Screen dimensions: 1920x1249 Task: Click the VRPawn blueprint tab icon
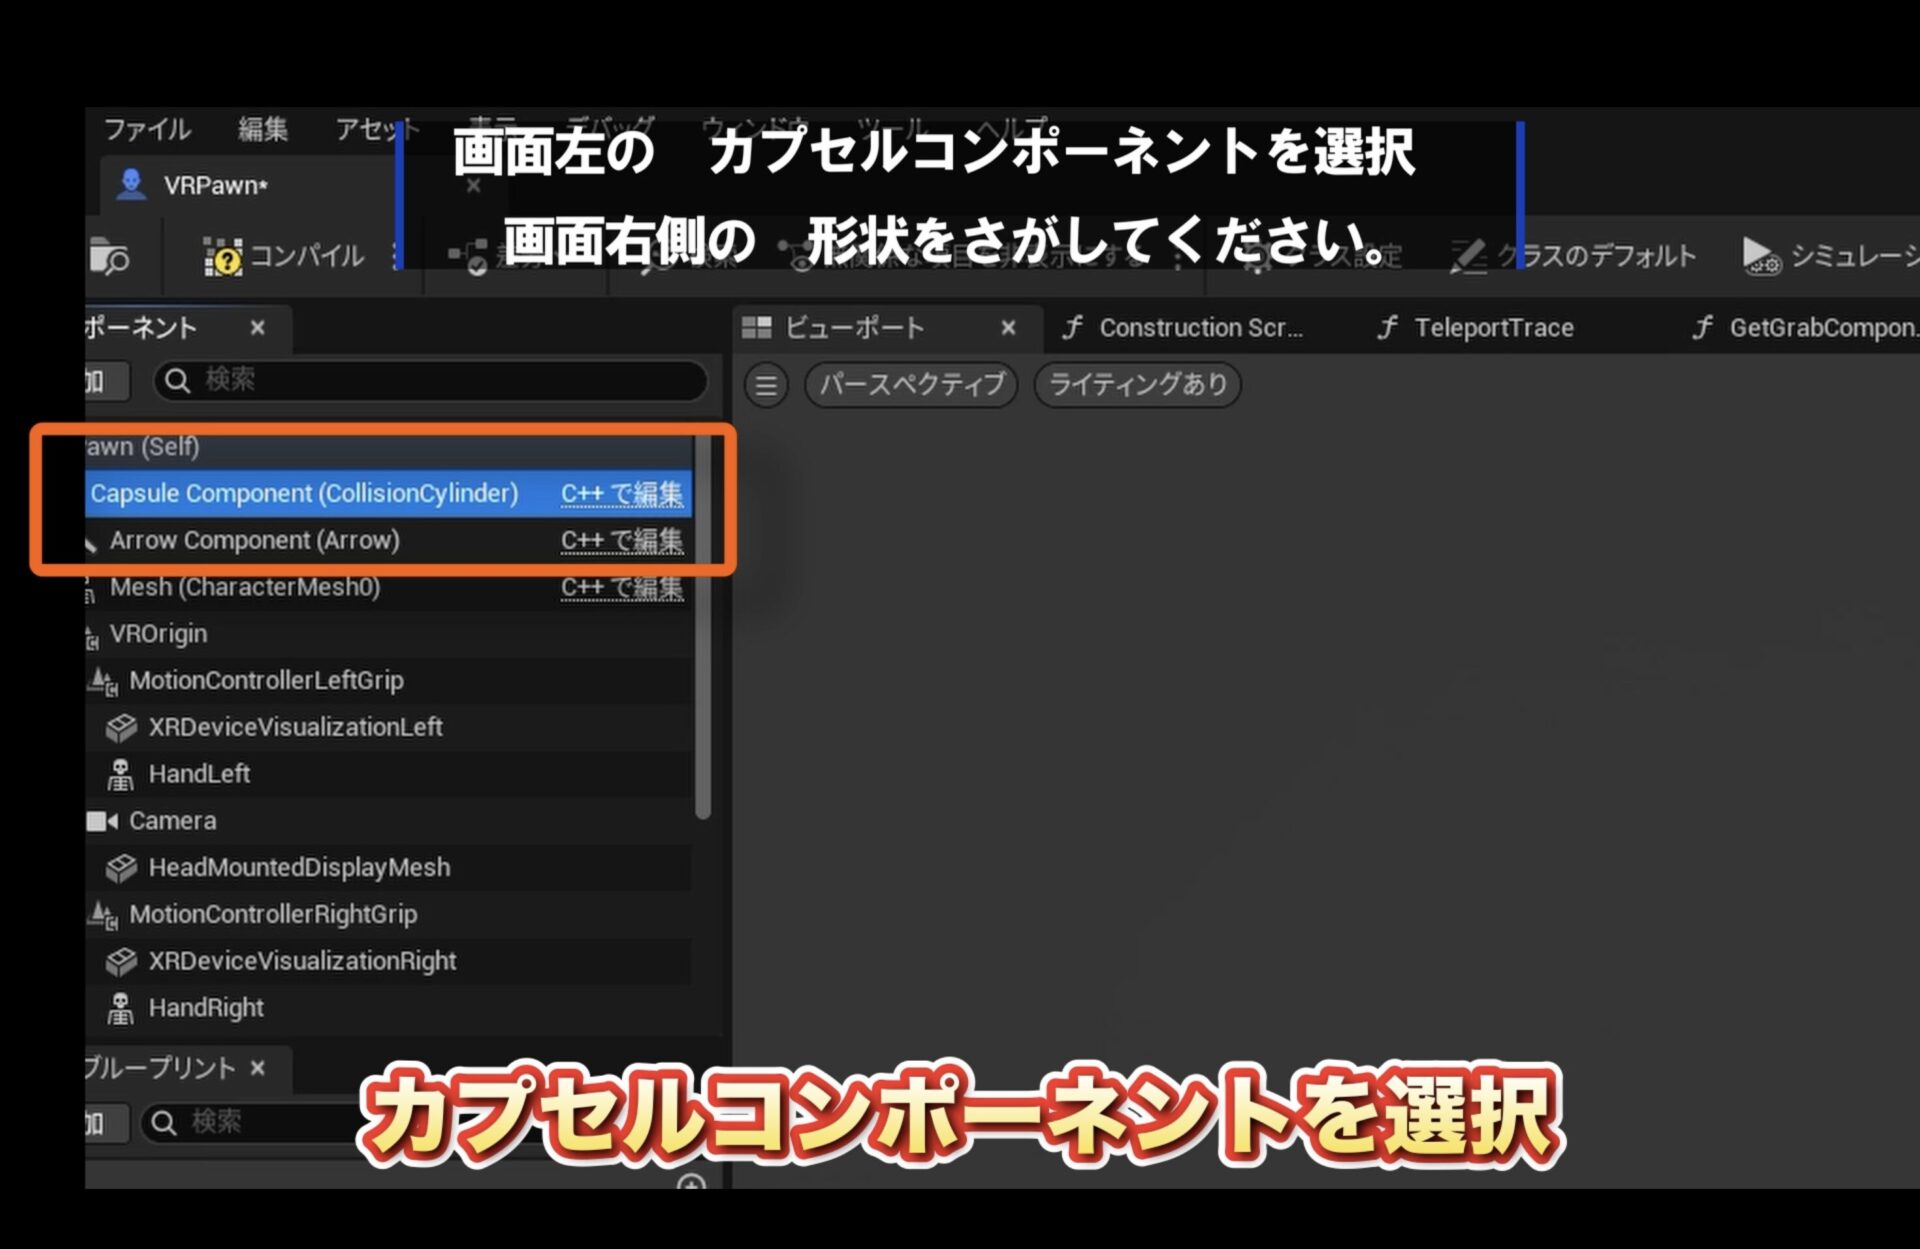(x=131, y=185)
